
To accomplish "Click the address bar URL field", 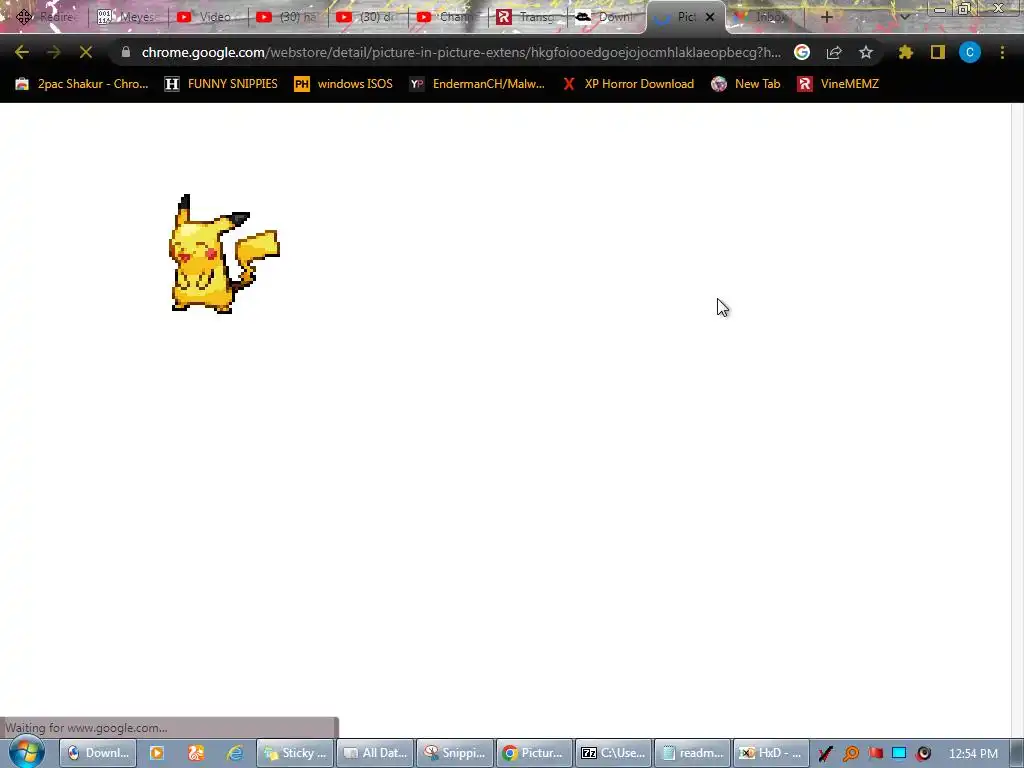I will point(460,52).
